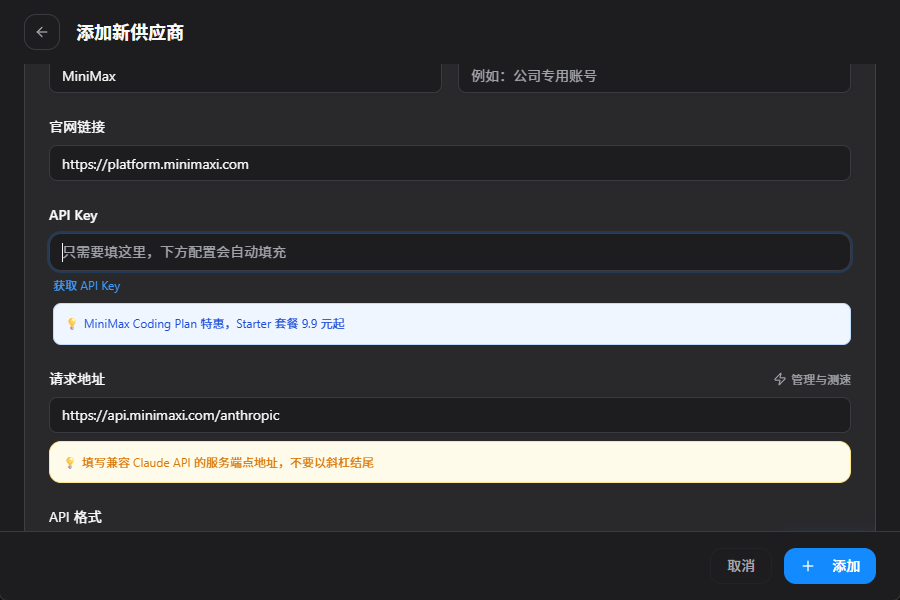Click the notes field with 公司专用账号 placeholder
The width and height of the screenshot is (900, 600).
(x=654, y=76)
